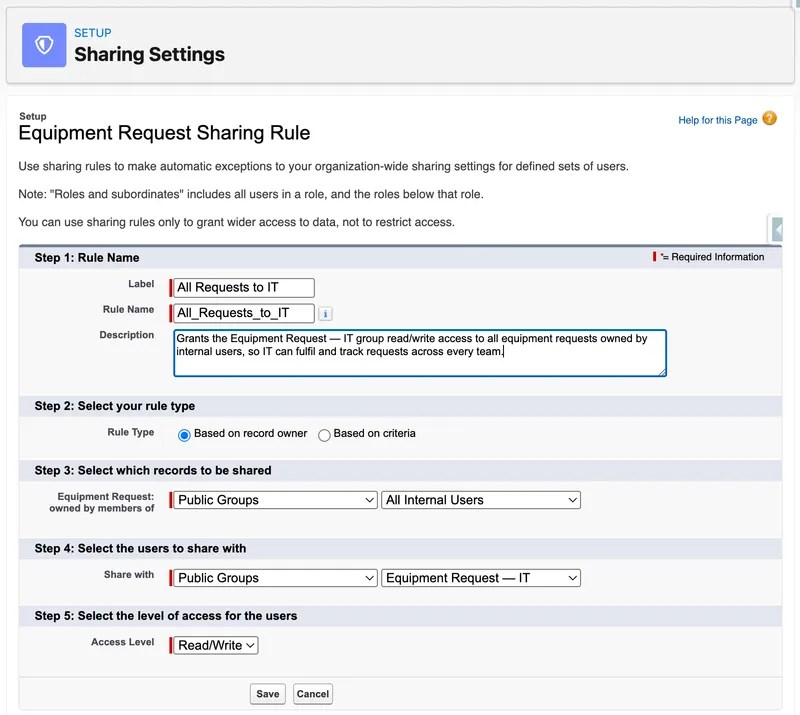
Task: Click the Sharing Settings shield icon
Action: point(44,45)
